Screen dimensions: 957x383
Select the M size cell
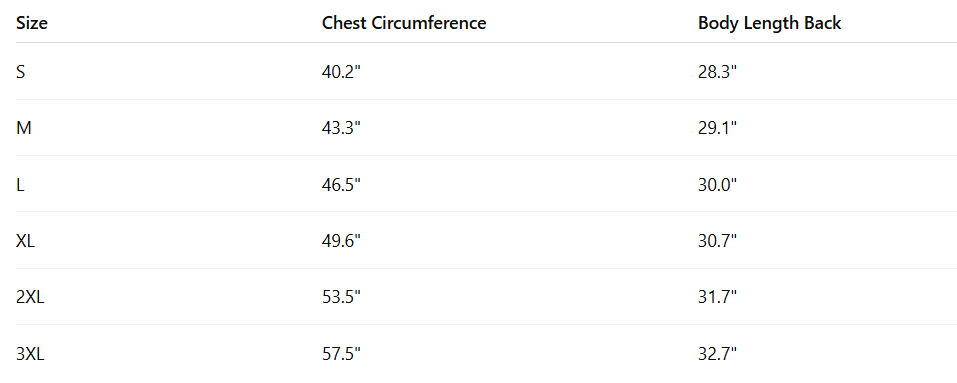tap(24, 128)
